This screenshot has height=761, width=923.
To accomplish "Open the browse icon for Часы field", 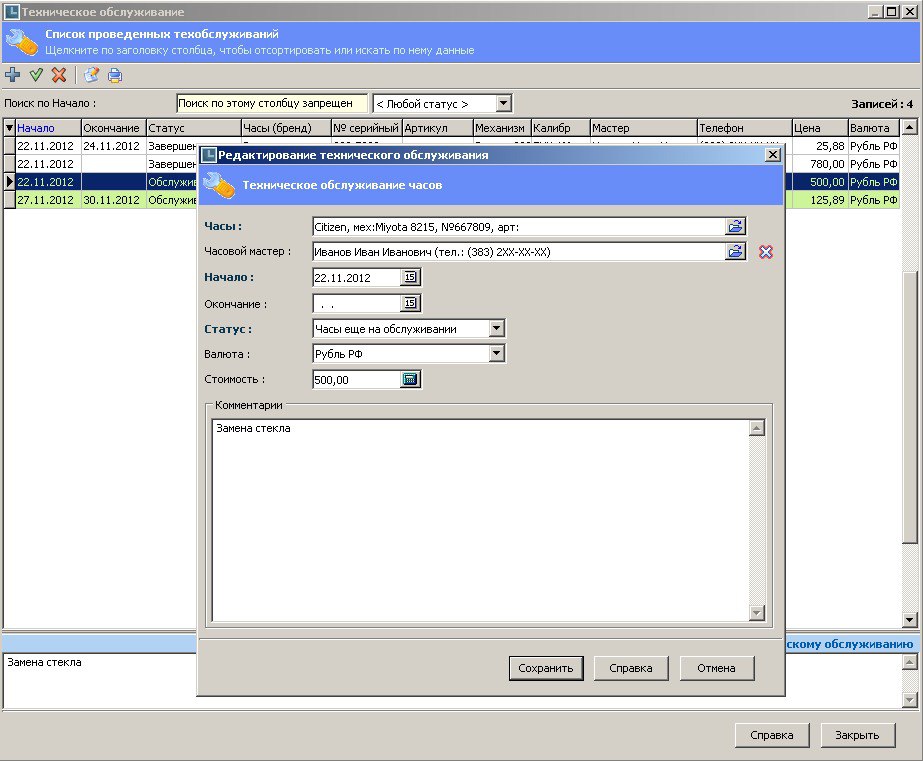I will click(x=735, y=226).
